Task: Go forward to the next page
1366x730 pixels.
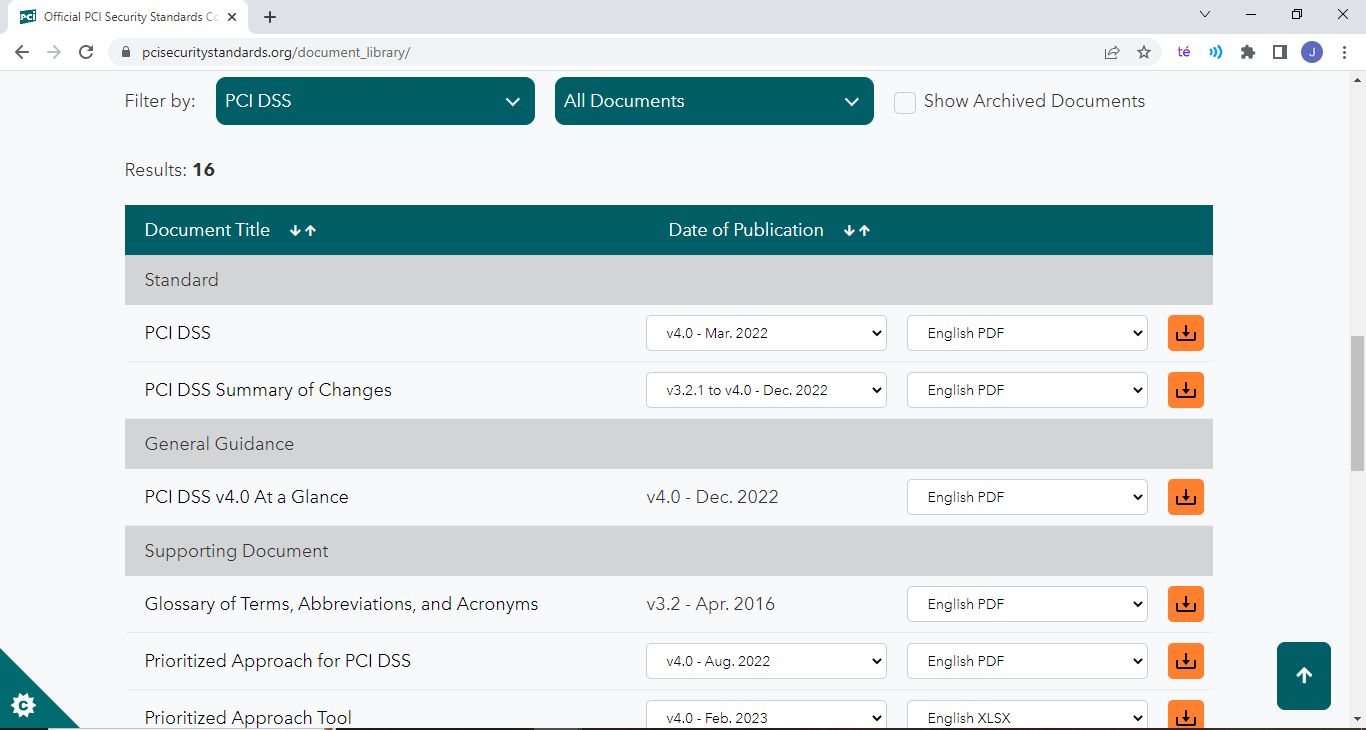Action: (54, 52)
